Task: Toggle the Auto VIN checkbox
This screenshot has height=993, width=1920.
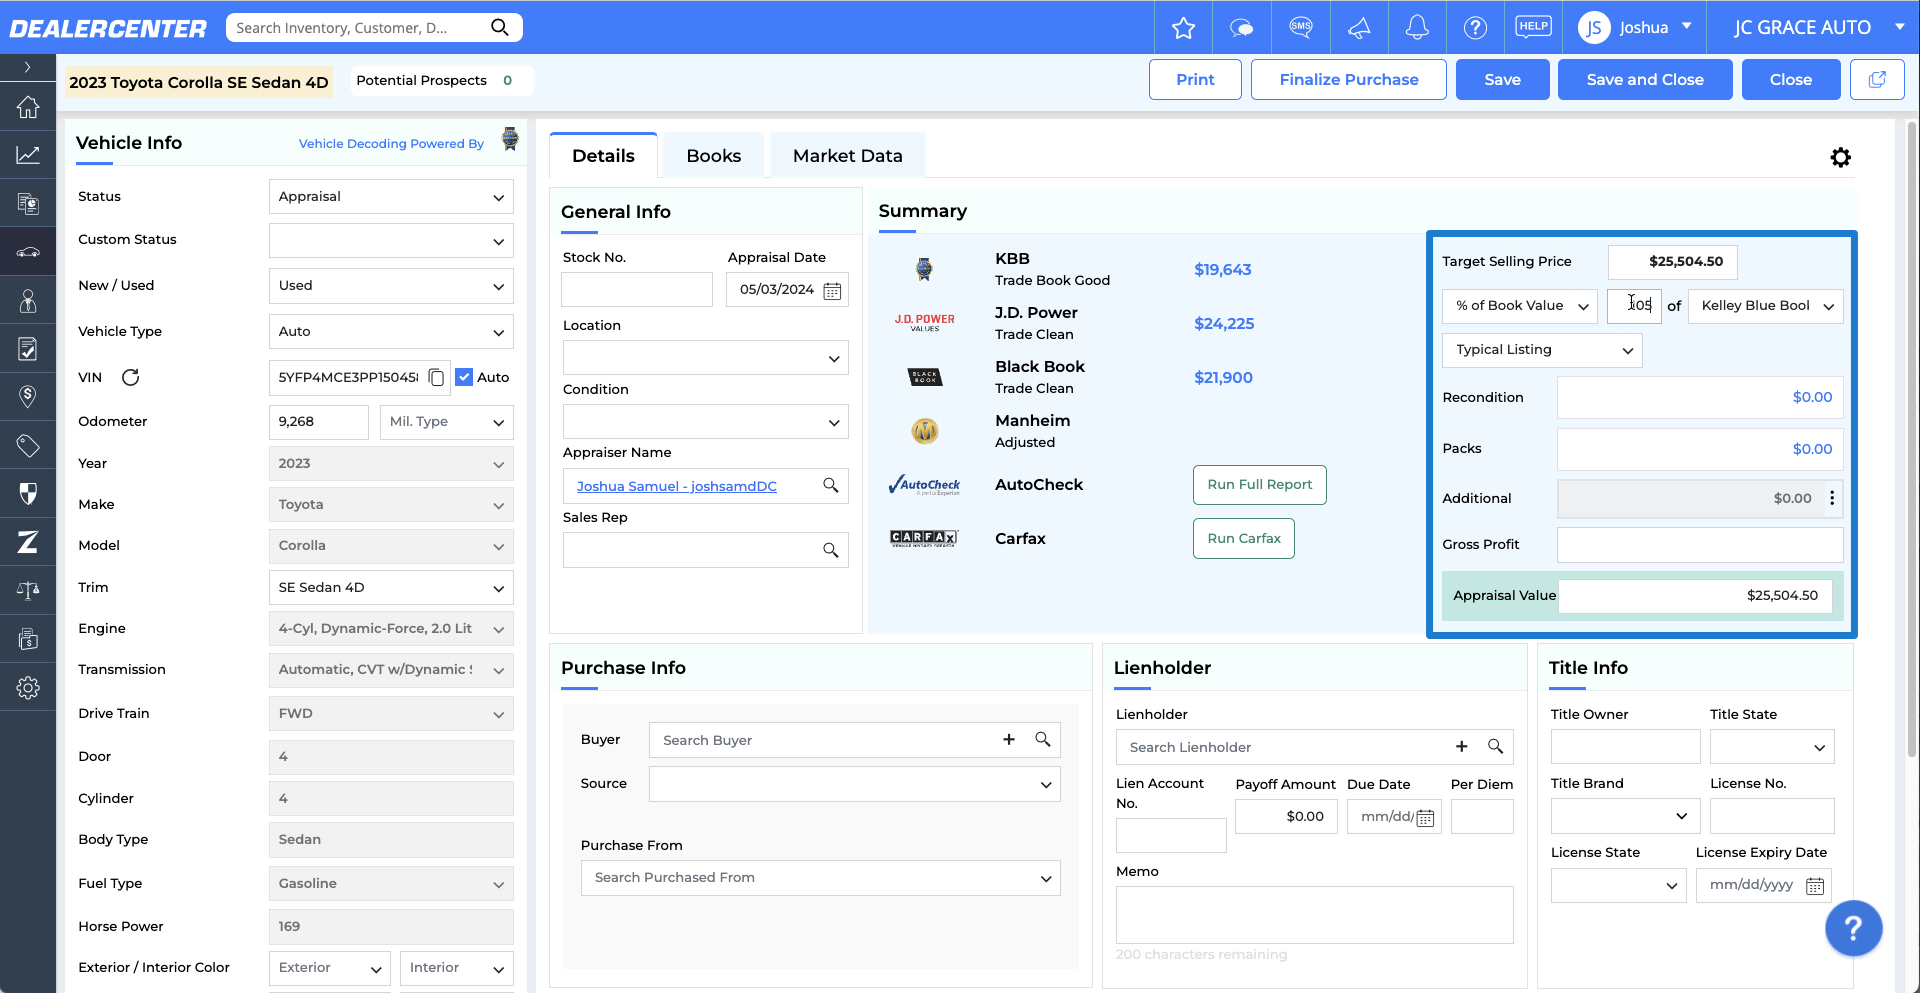Action: pyautogui.click(x=464, y=377)
